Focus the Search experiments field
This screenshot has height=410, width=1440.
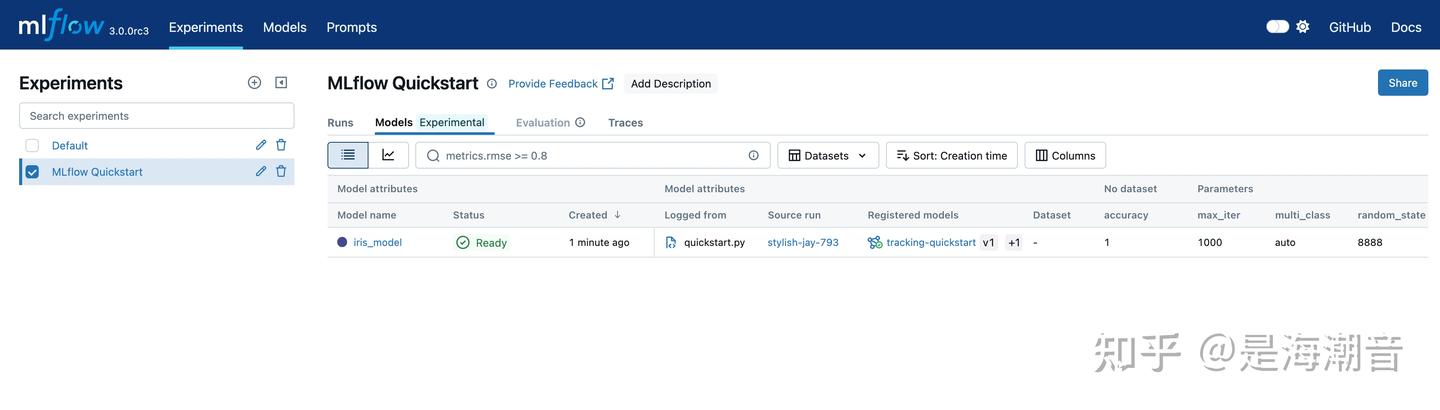click(156, 116)
